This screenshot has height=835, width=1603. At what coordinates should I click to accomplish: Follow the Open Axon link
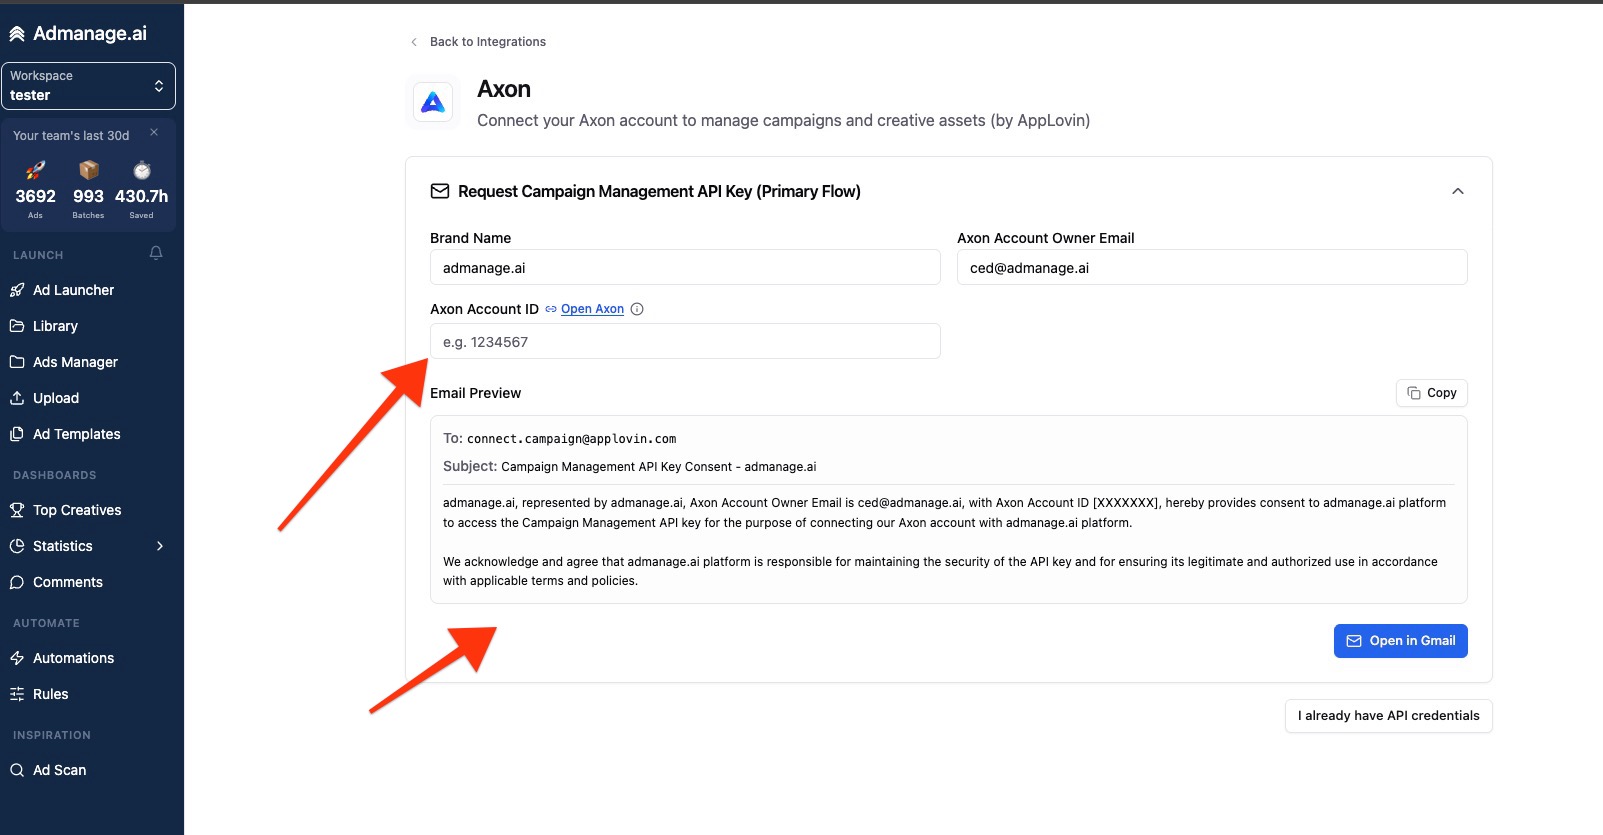click(x=592, y=309)
